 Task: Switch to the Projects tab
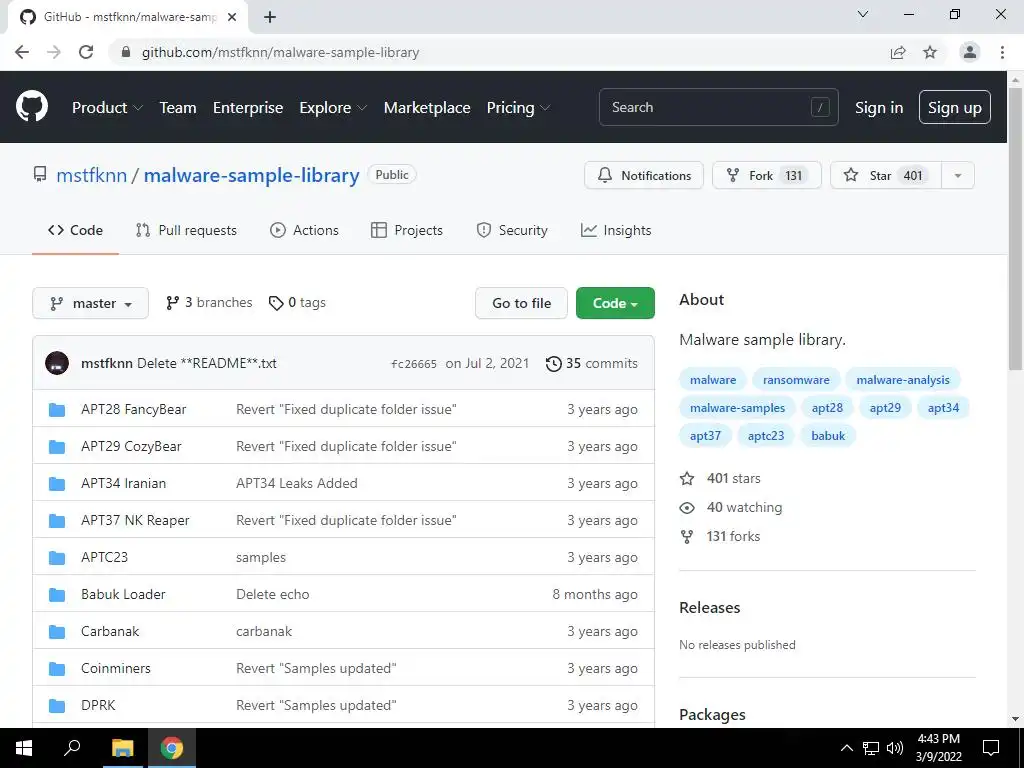pyautogui.click(x=407, y=231)
